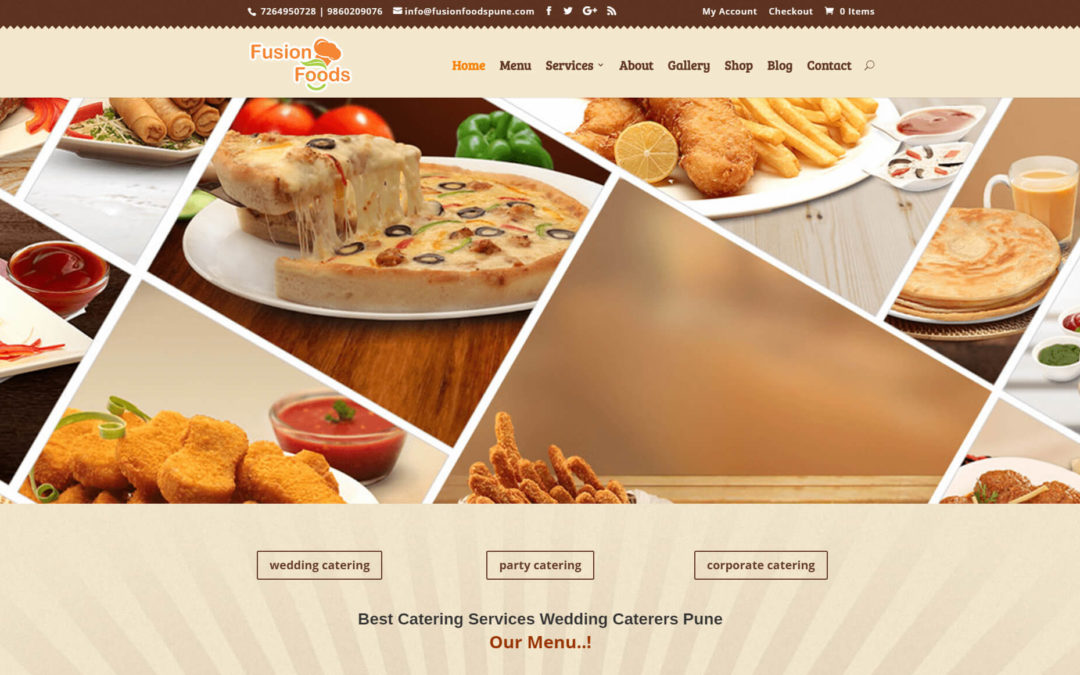Click the envelope email icon
Image resolution: width=1080 pixels, height=675 pixels.
pos(397,11)
